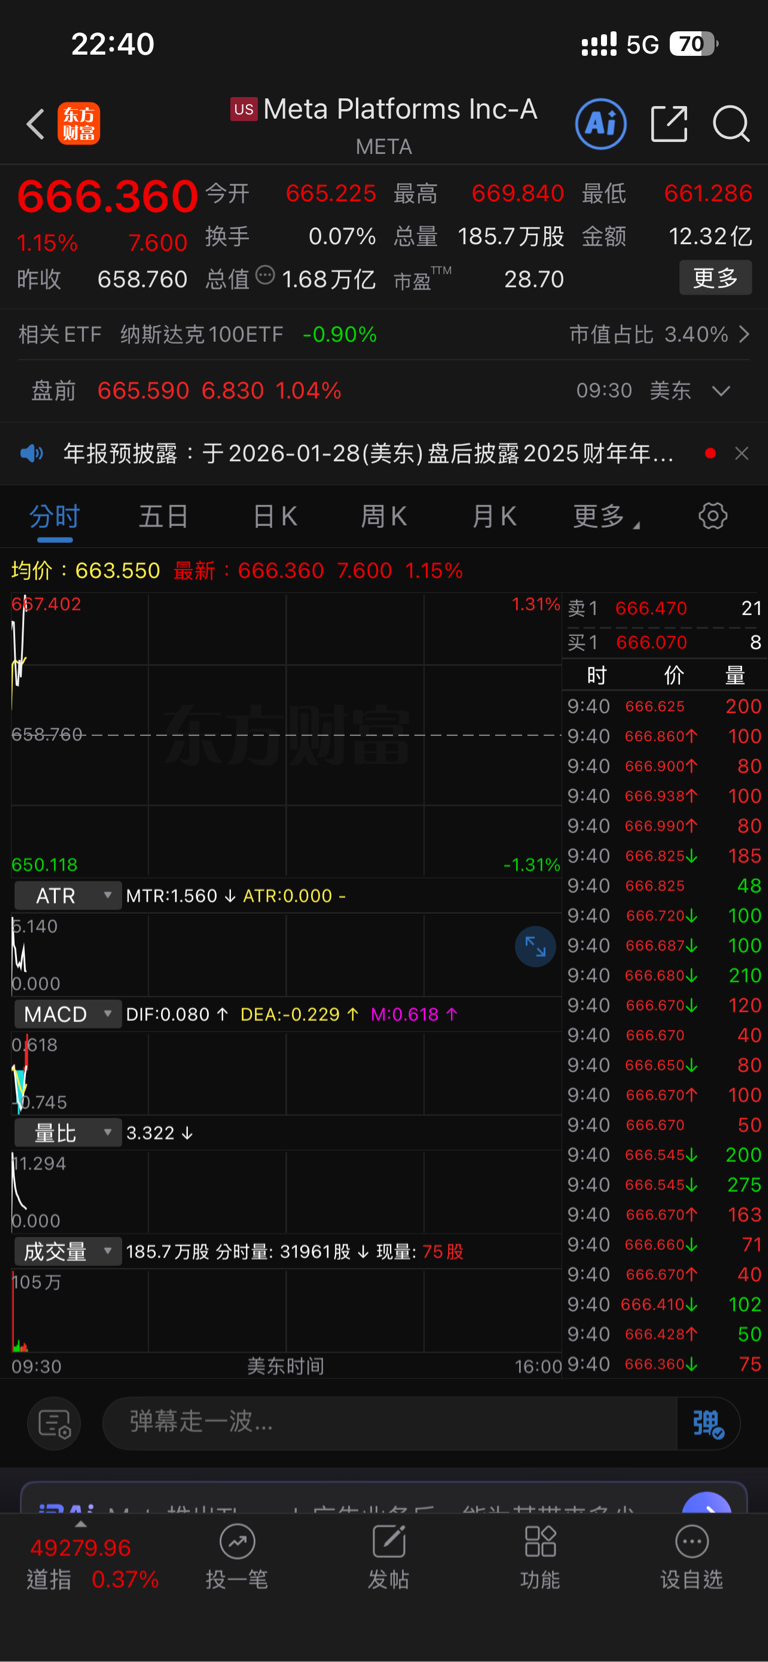Tap trade row 666.410 volume 102
The height and width of the screenshot is (1662, 768).
click(665, 1304)
